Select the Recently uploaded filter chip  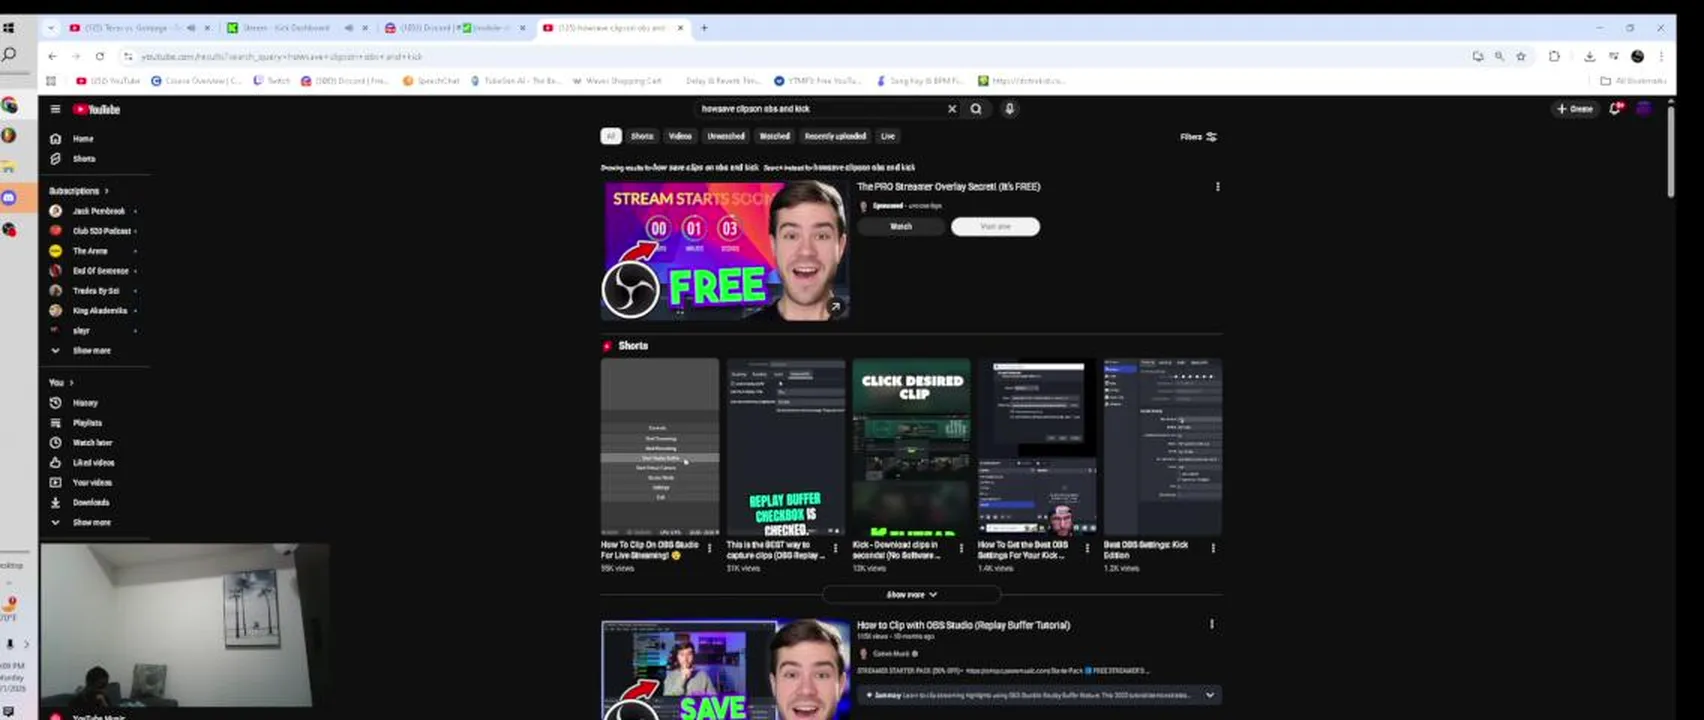pyautogui.click(x=835, y=136)
